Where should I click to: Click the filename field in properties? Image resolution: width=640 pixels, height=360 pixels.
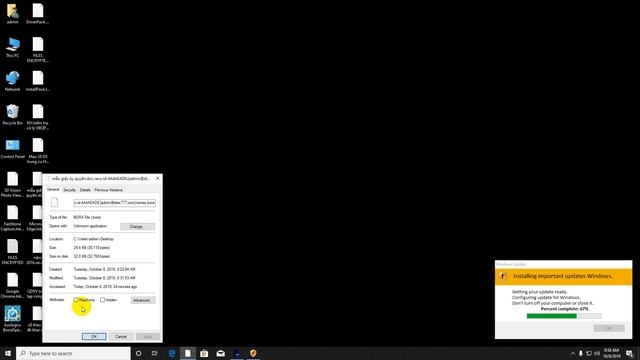tap(114, 202)
